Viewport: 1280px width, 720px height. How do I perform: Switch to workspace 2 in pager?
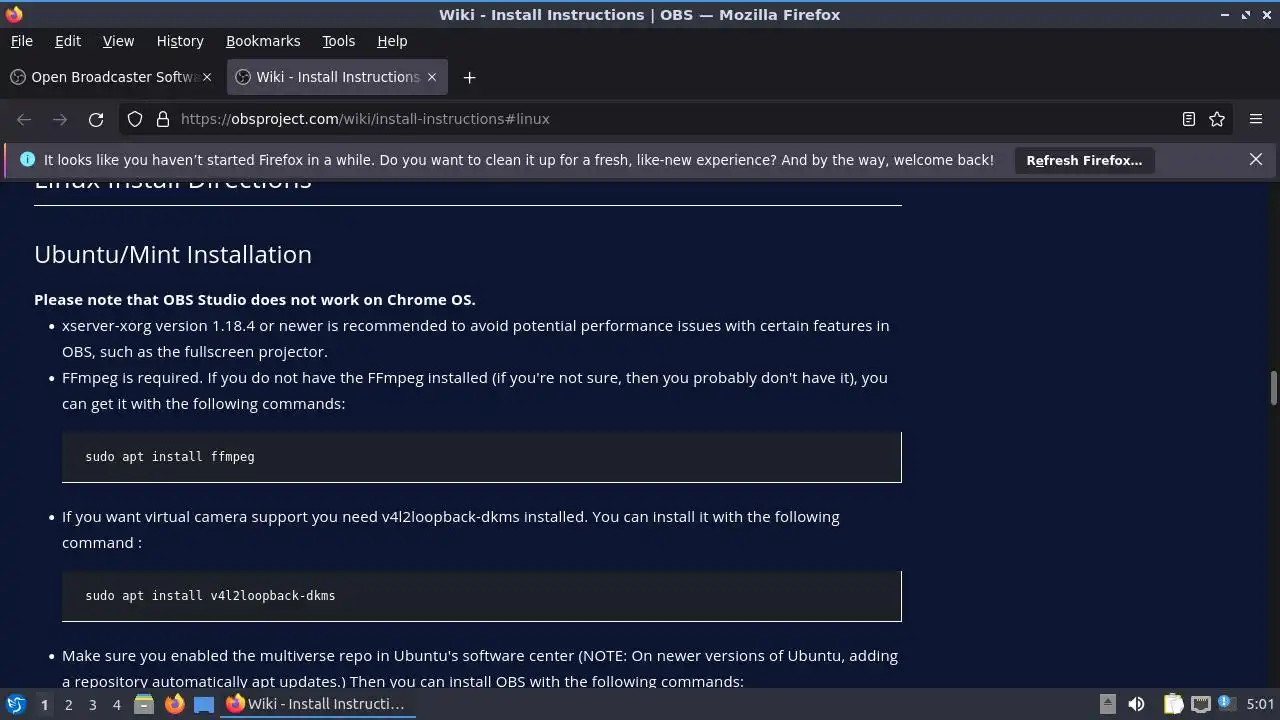point(68,704)
